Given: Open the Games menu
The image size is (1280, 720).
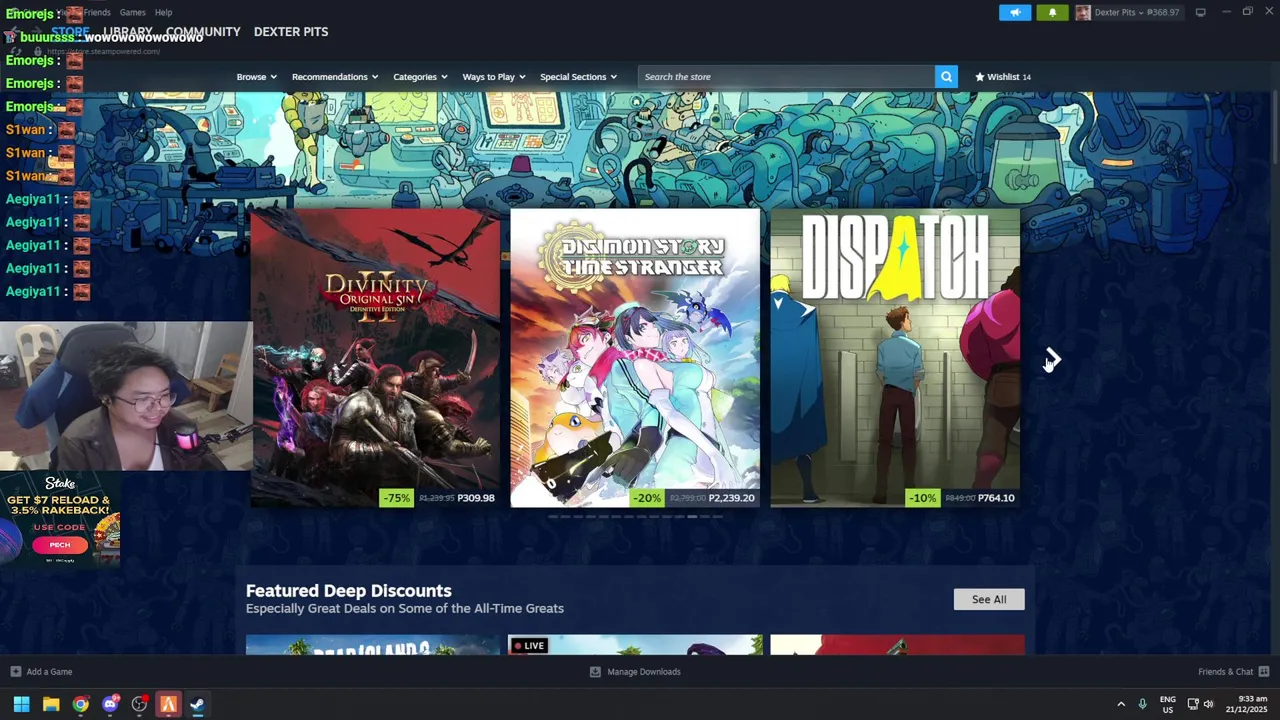Looking at the screenshot, I should (x=132, y=12).
